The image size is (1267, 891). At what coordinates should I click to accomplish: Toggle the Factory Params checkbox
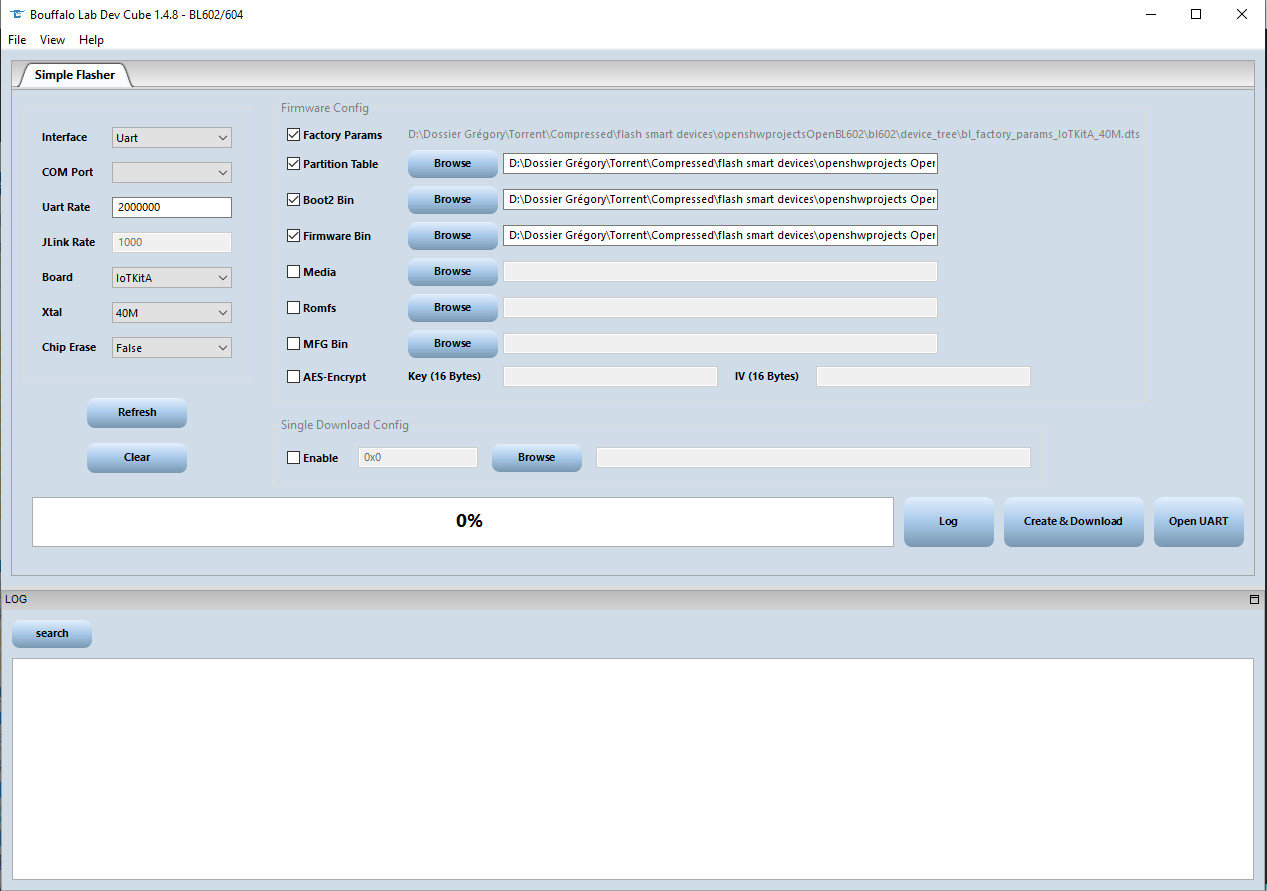click(x=293, y=135)
